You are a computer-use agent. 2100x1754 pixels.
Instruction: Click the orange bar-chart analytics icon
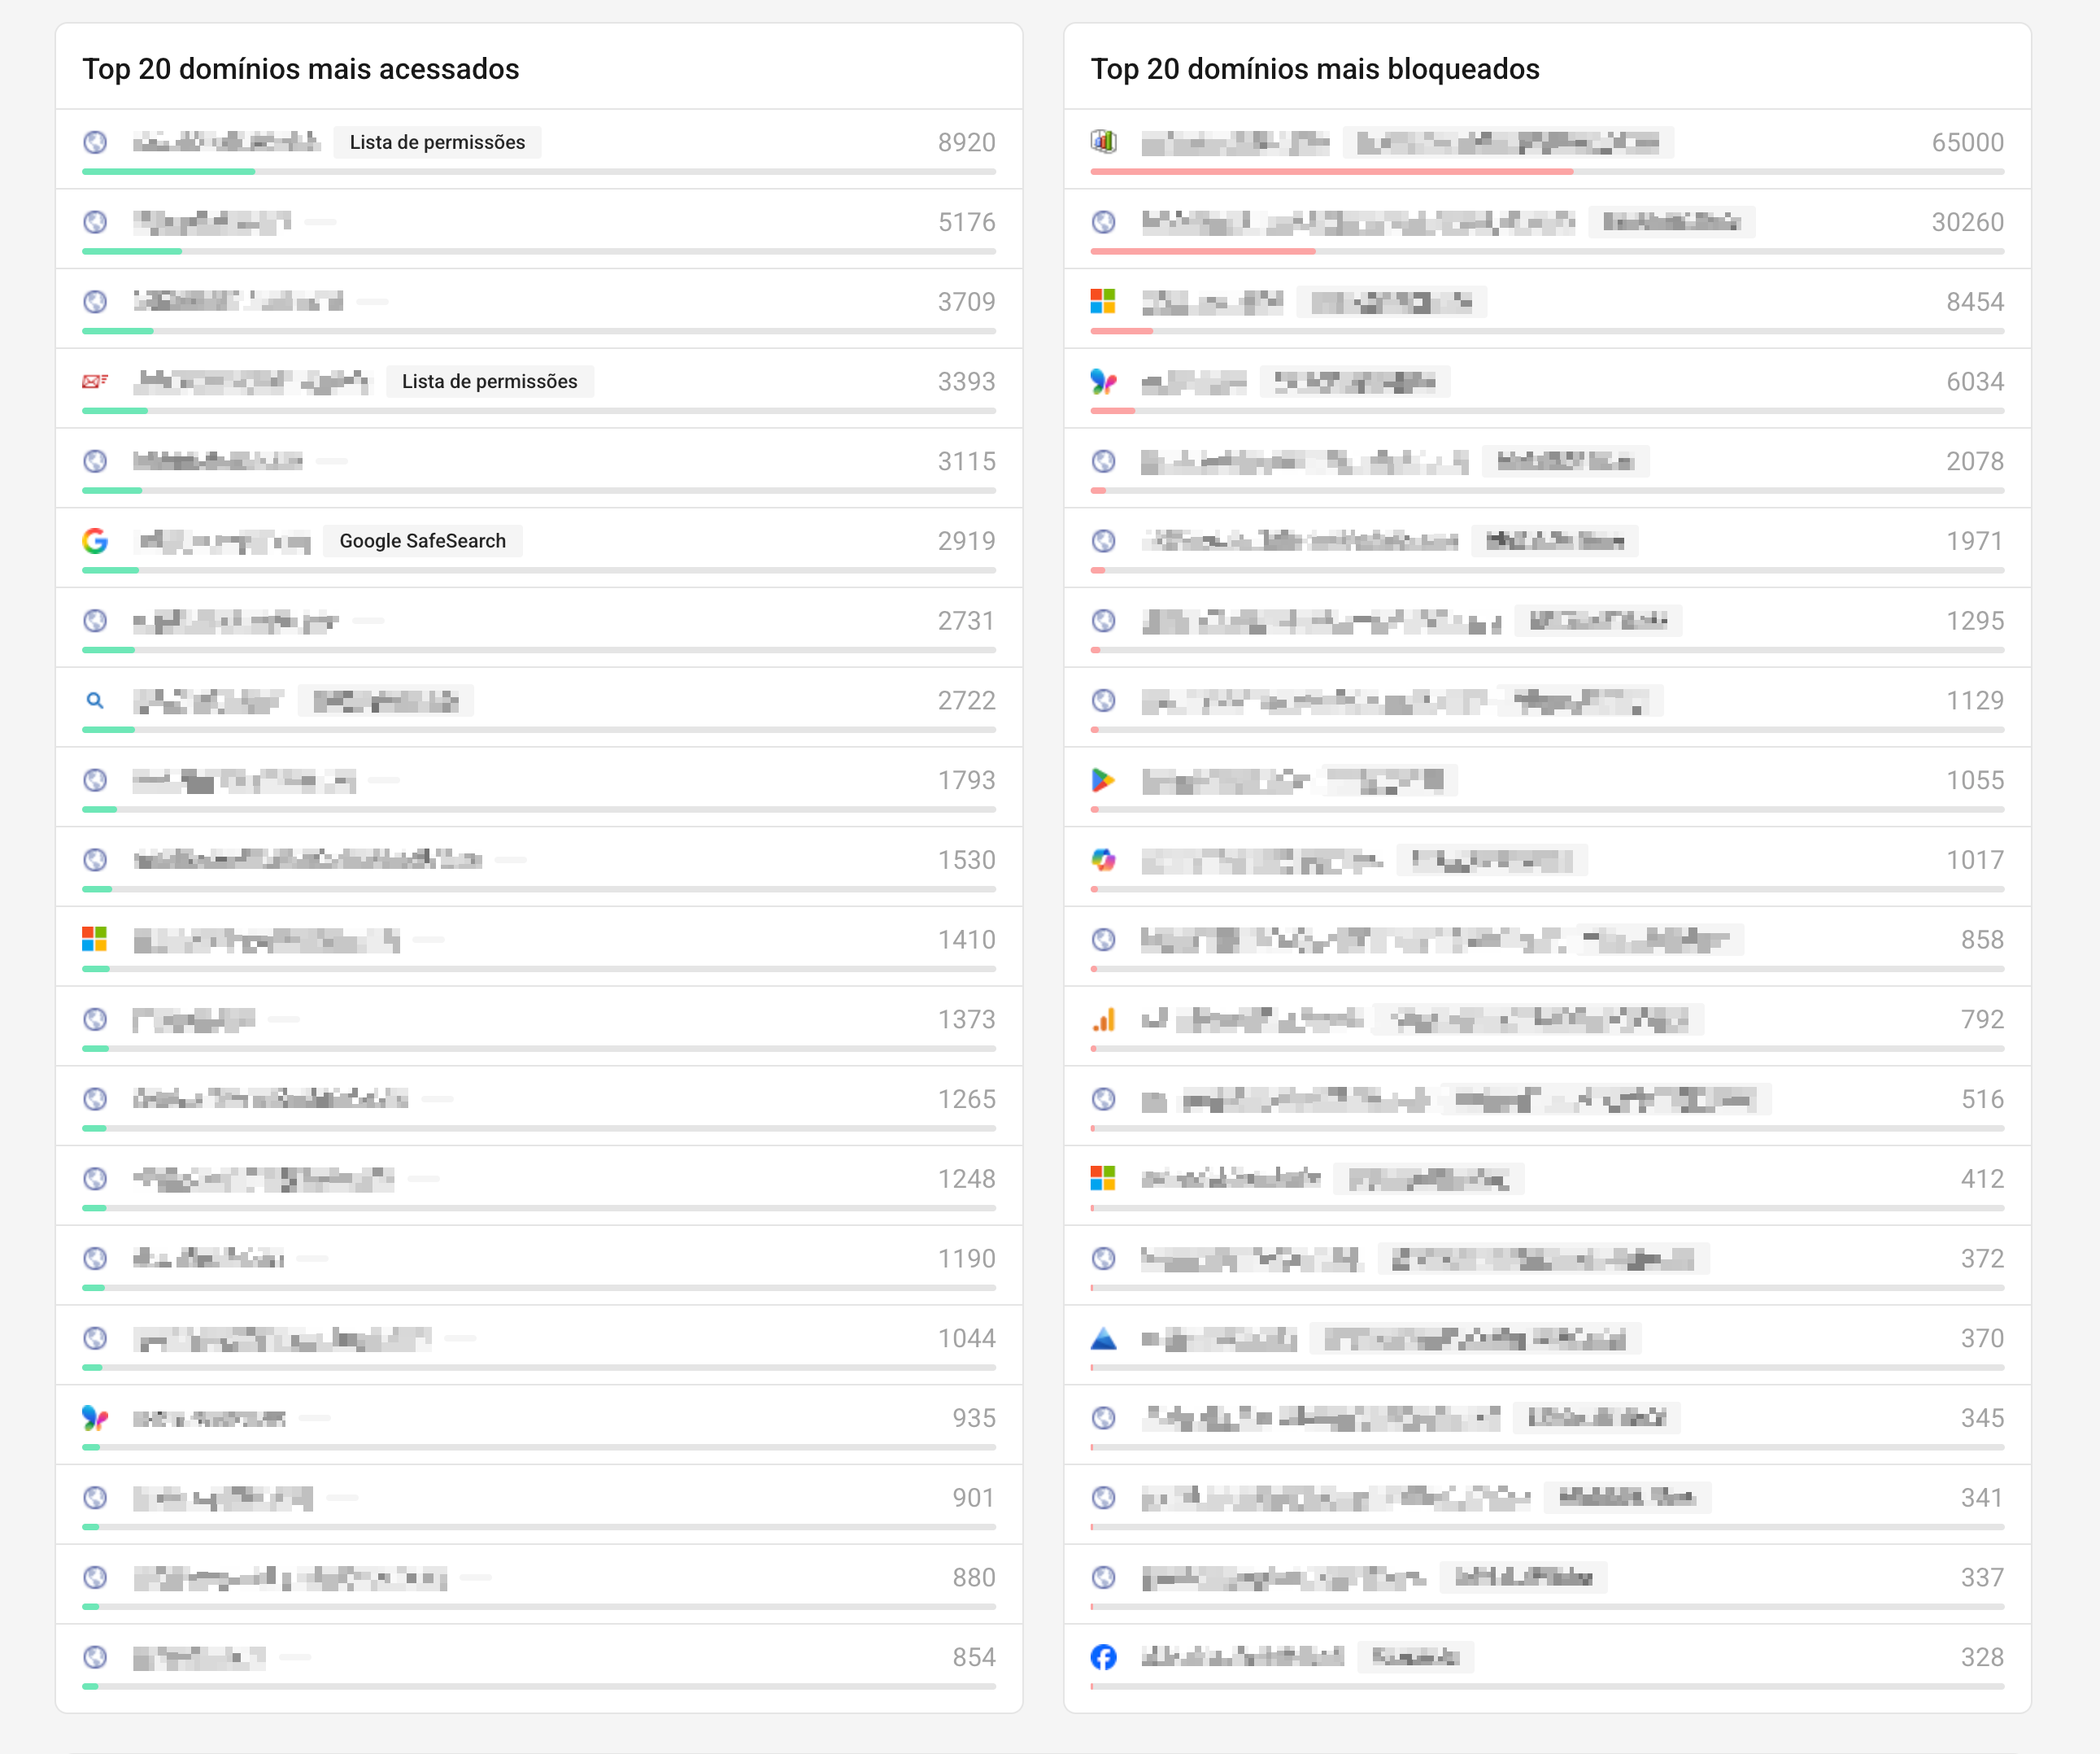coord(1103,1019)
